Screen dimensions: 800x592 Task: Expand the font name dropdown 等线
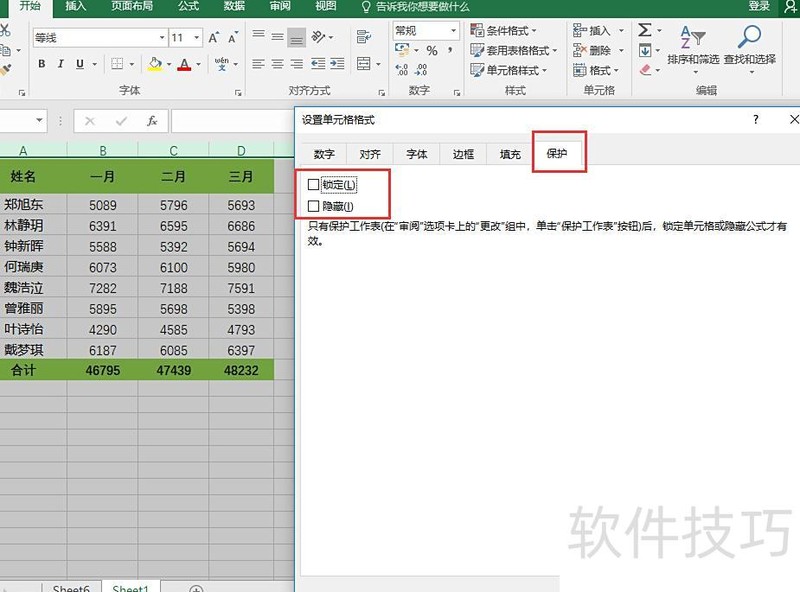tap(161, 38)
